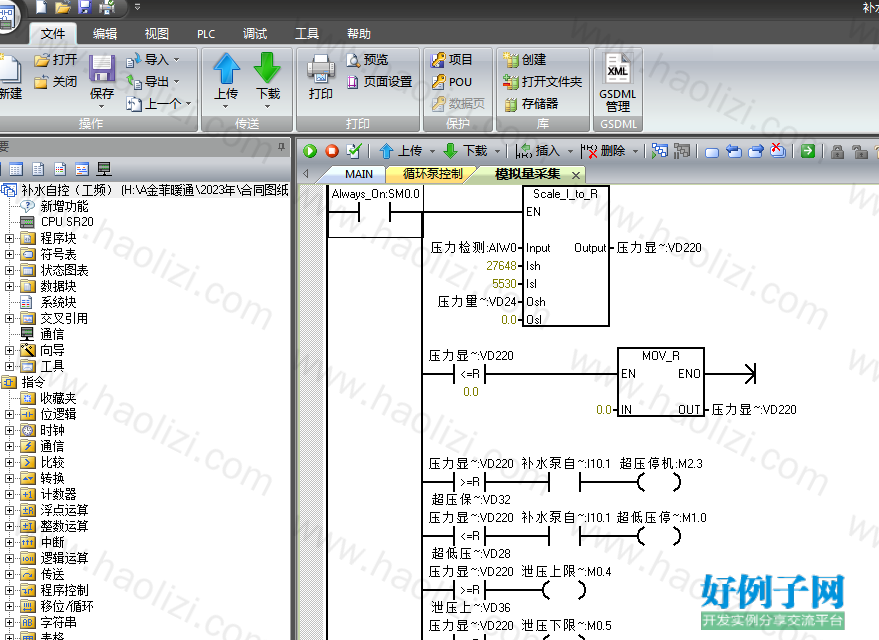Close the 模拟量采集 tab

click(x=576, y=175)
